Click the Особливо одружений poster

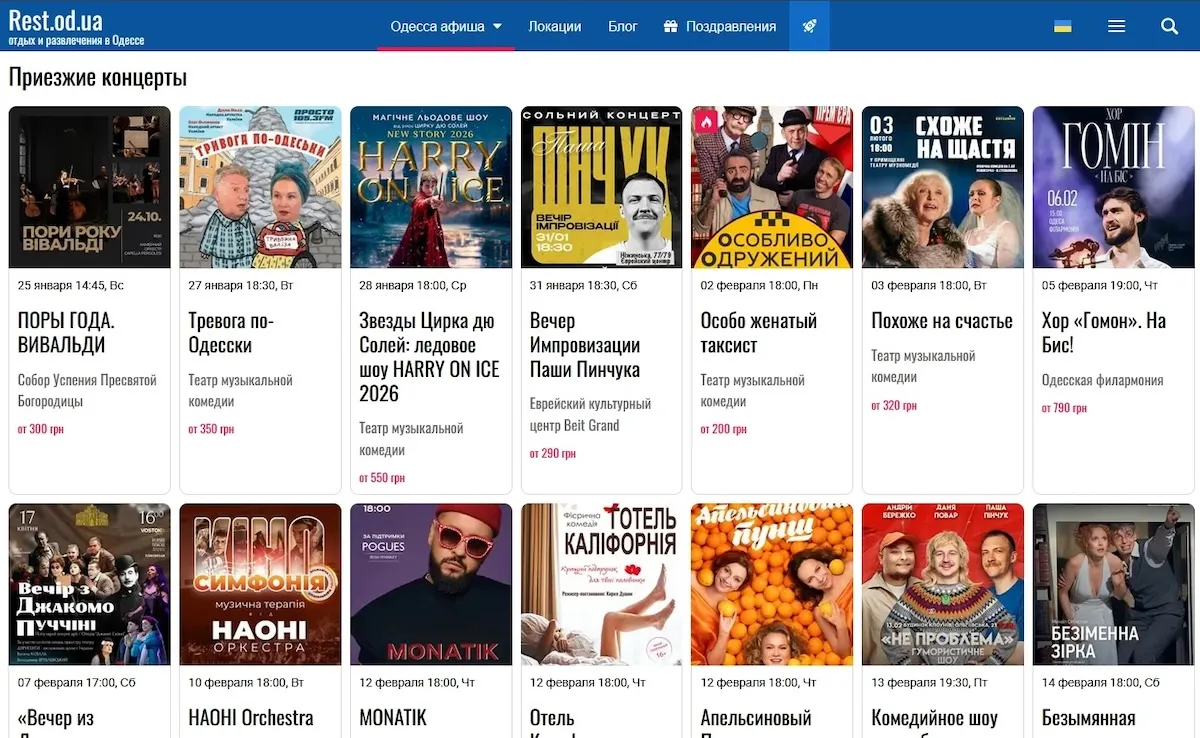772,187
